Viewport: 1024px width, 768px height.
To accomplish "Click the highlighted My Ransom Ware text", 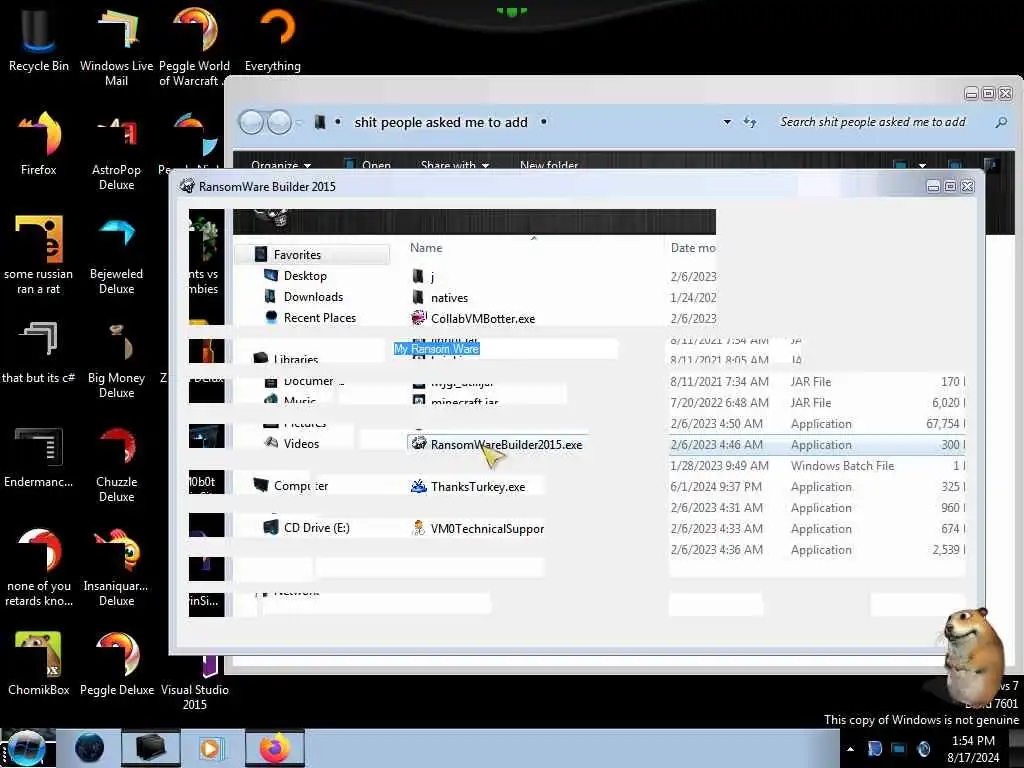I will pos(436,349).
